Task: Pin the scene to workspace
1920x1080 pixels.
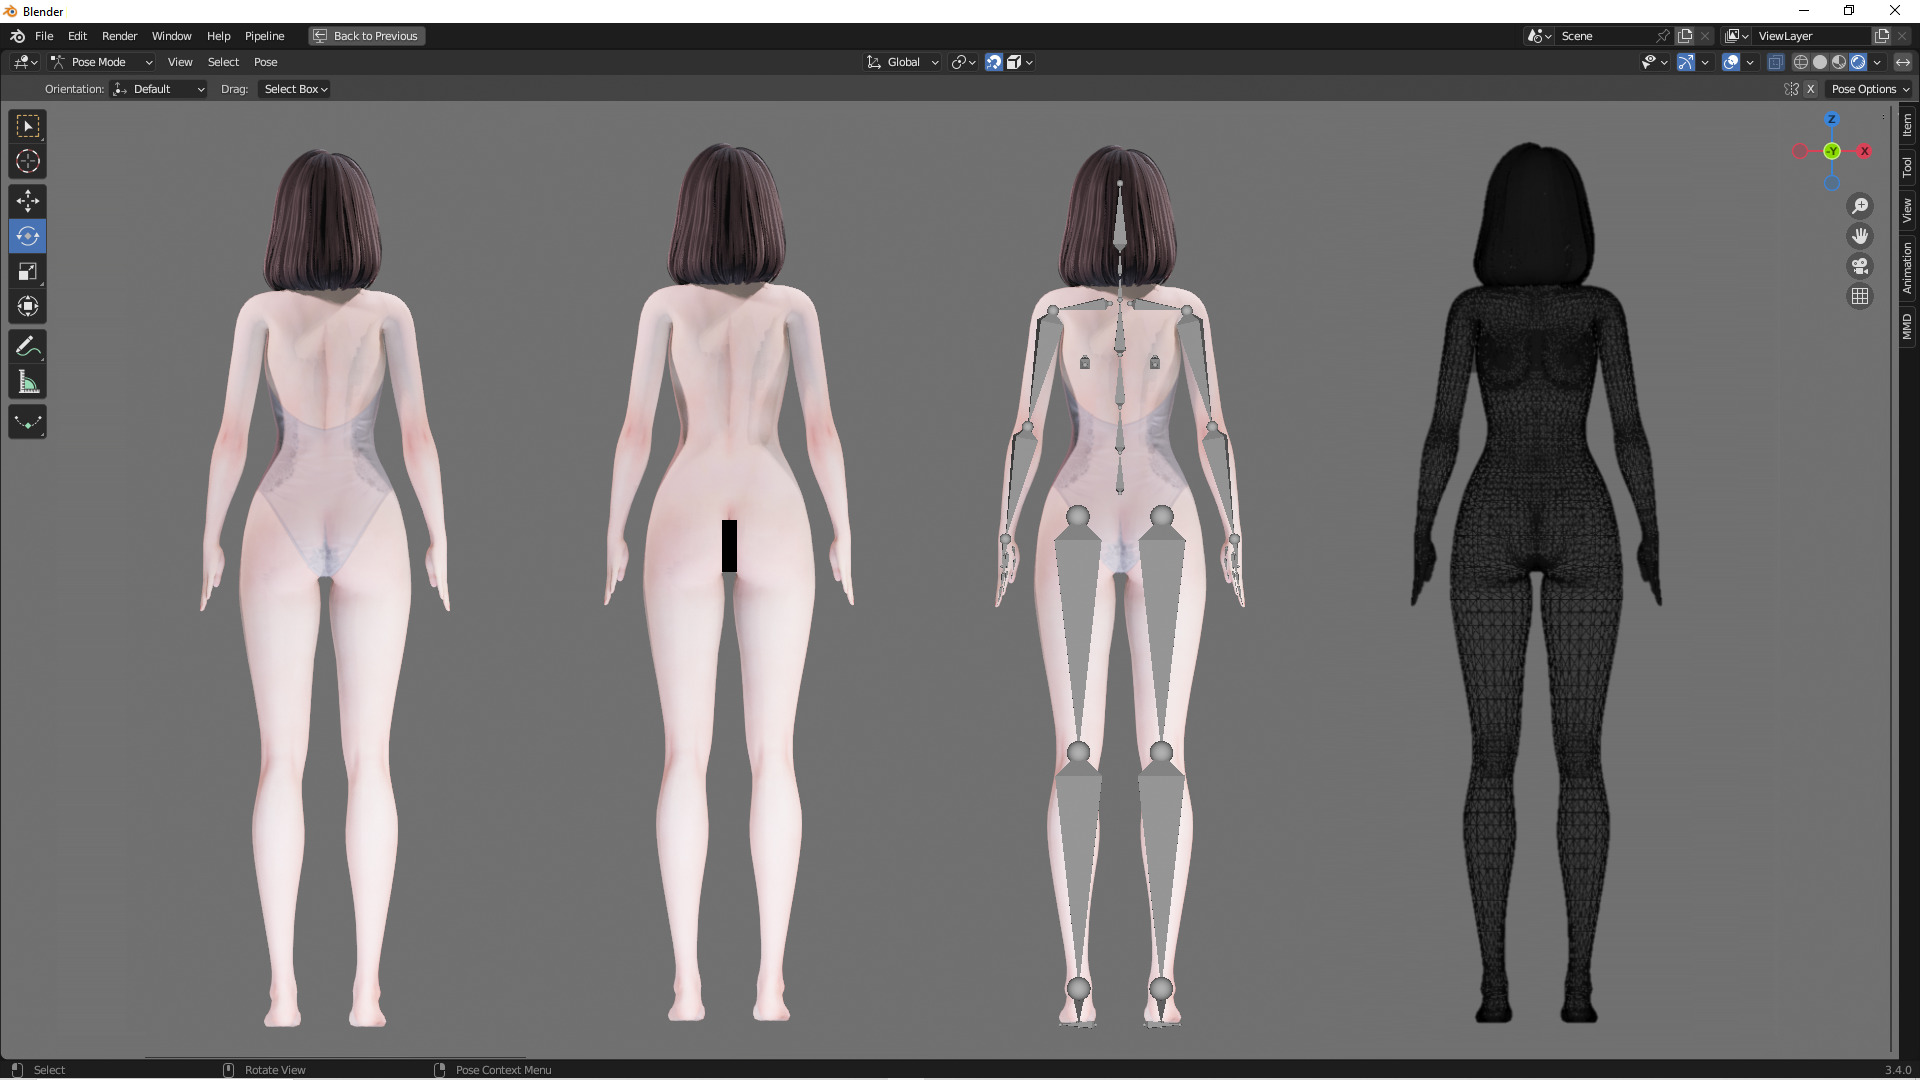Action: tap(1662, 36)
